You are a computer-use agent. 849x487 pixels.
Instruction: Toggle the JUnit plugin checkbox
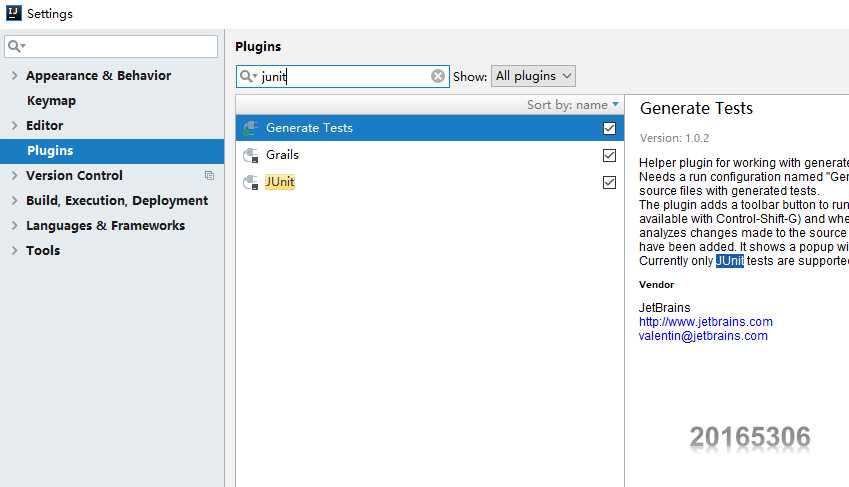pyautogui.click(x=609, y=182)
